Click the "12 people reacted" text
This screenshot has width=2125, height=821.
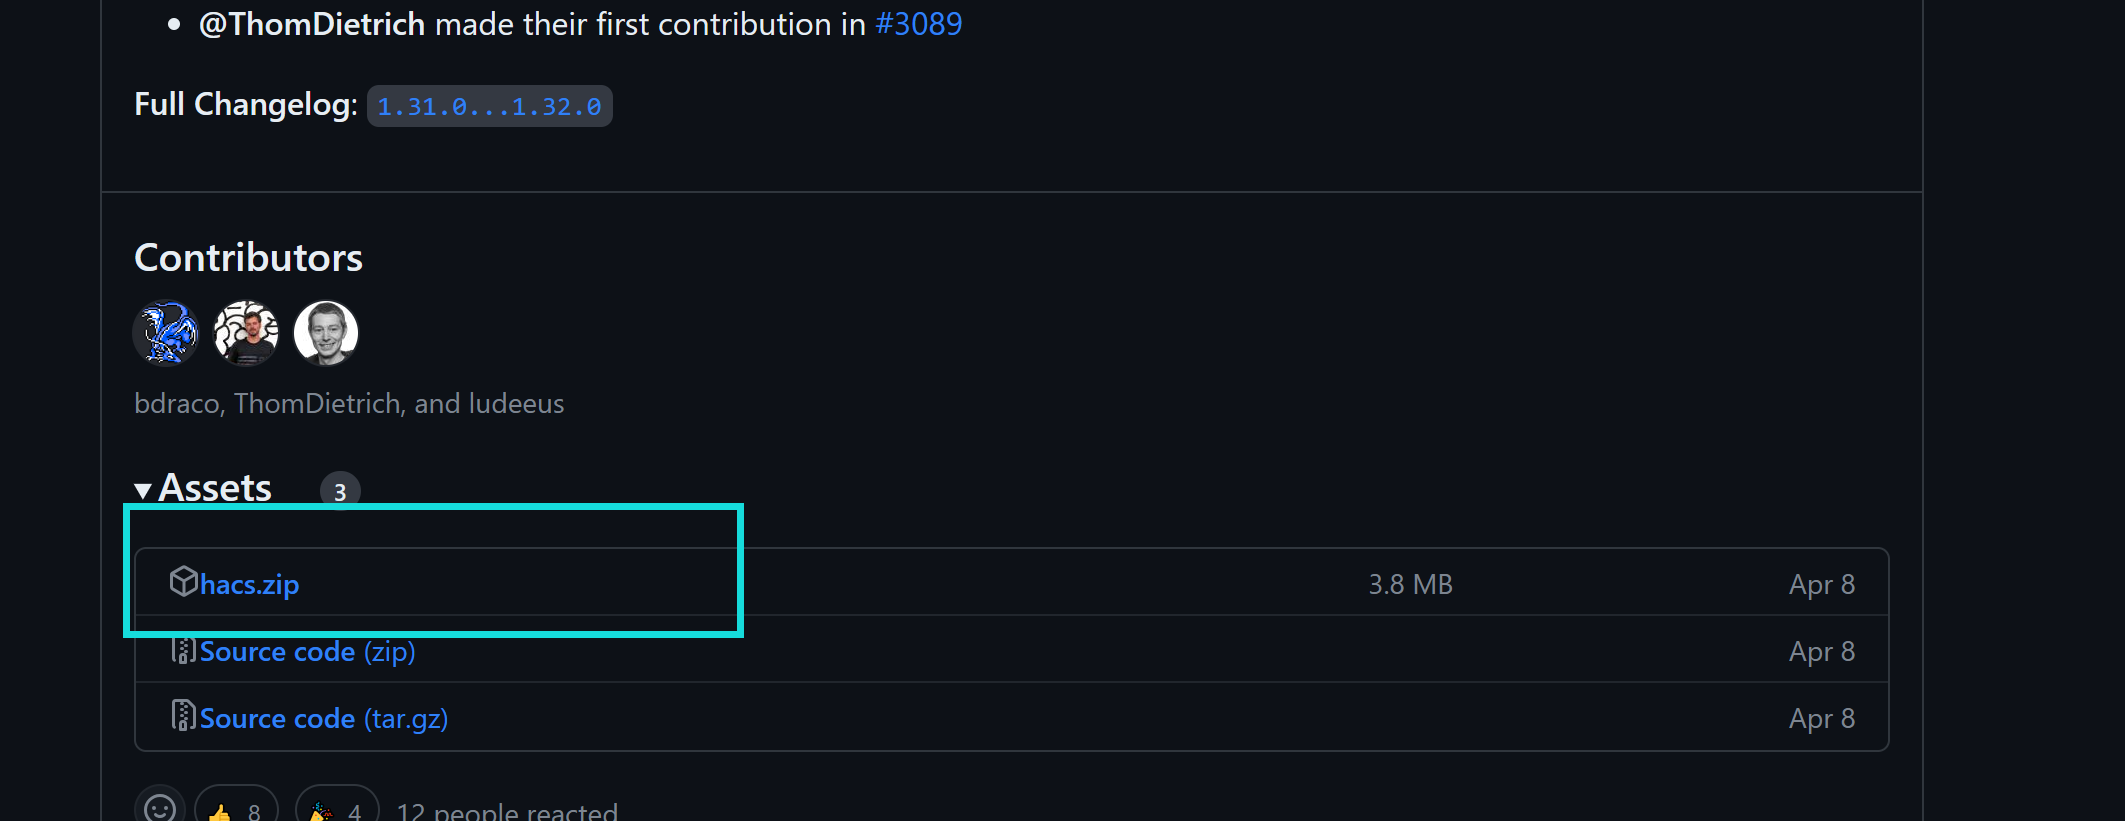point(507,811)
